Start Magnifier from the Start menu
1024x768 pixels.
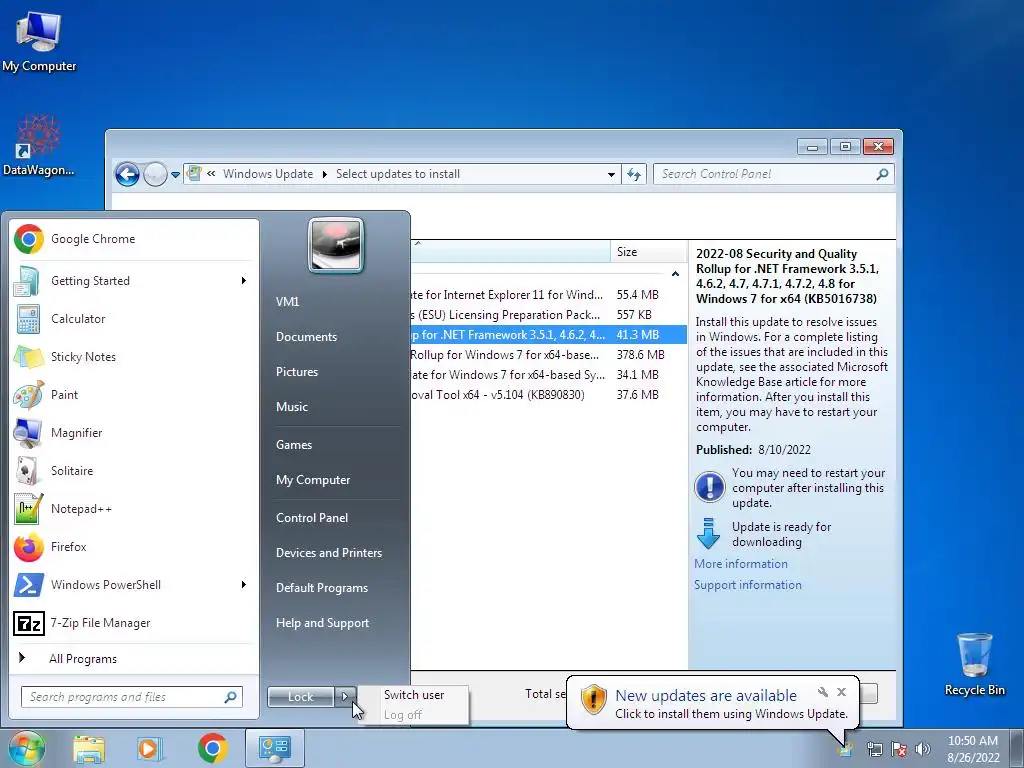tap(134, 432)
